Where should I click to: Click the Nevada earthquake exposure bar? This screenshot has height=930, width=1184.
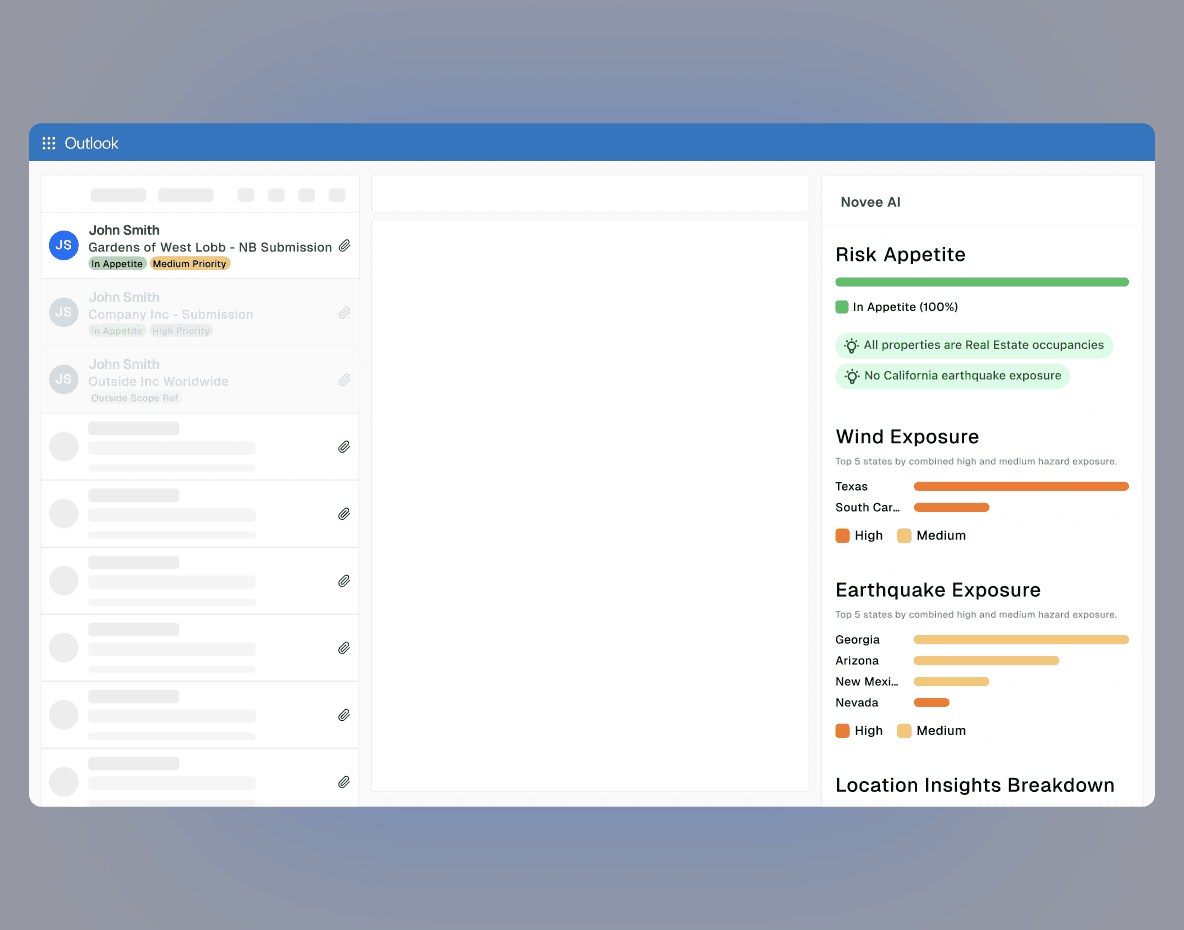click(931, 703)
